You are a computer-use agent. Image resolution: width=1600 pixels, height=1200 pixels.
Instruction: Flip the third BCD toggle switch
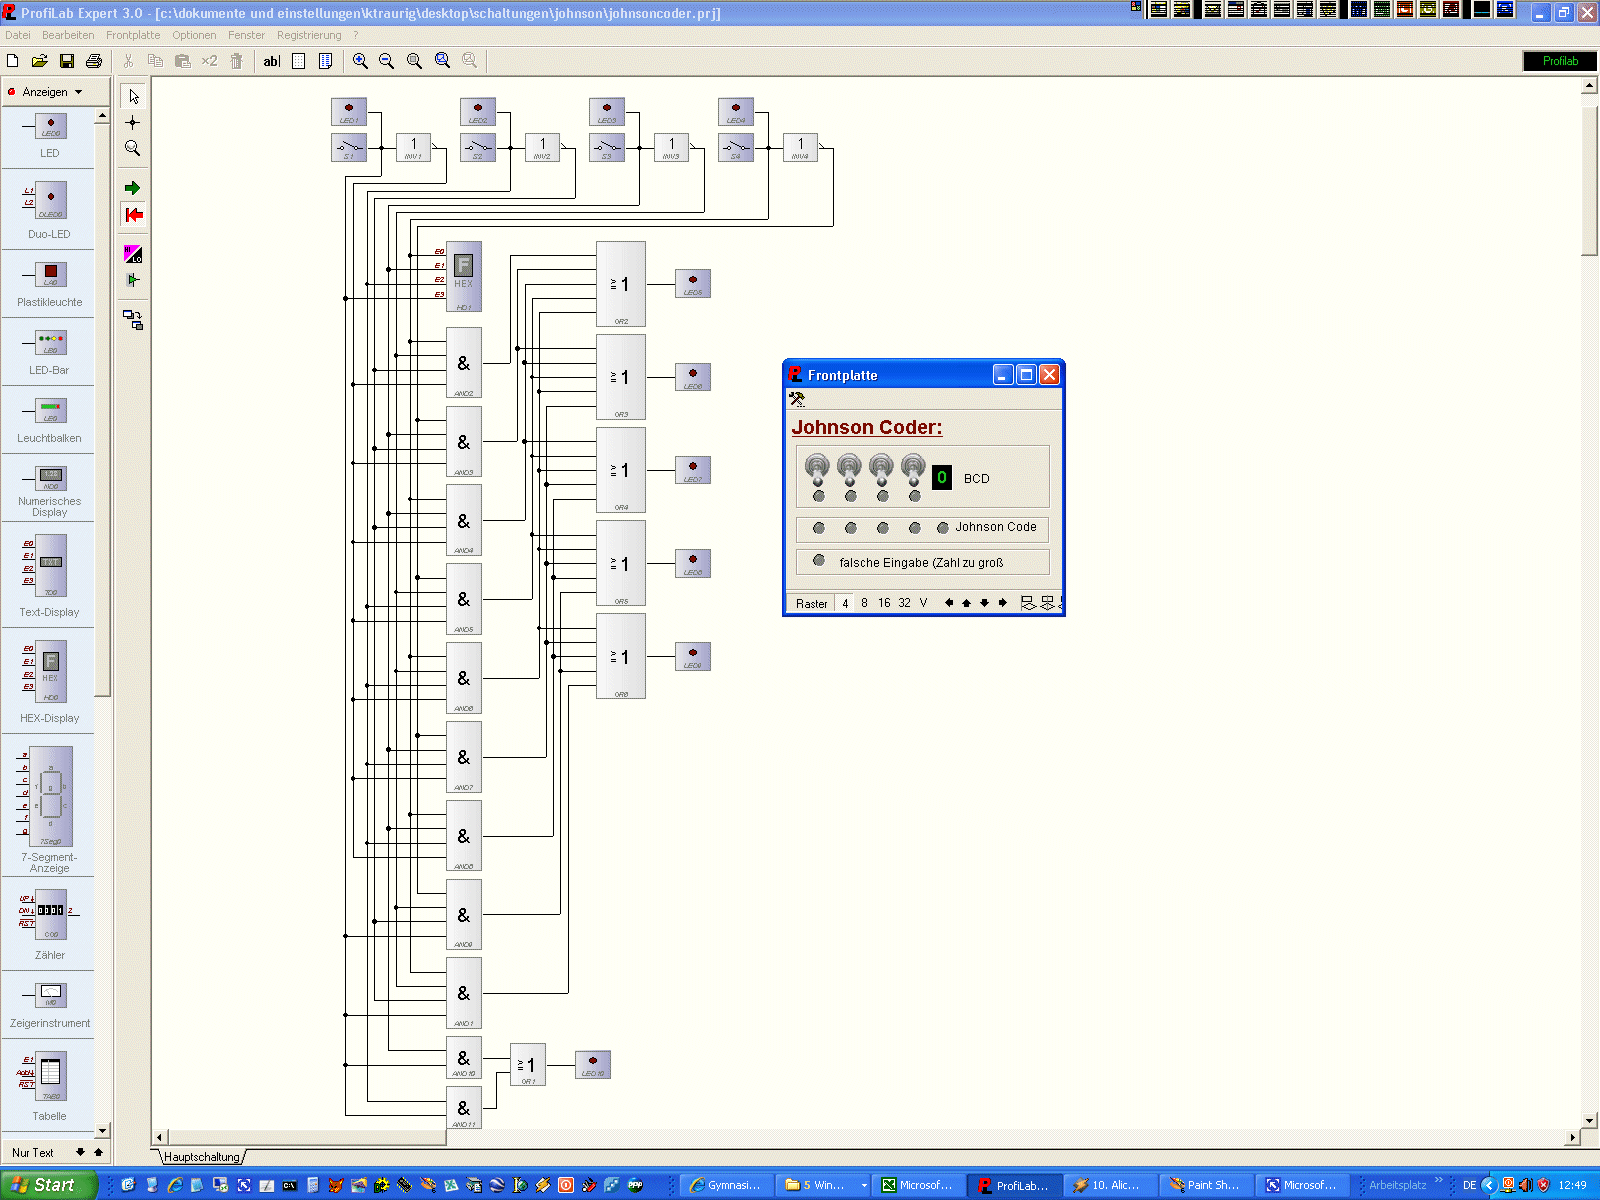(881, 469)
